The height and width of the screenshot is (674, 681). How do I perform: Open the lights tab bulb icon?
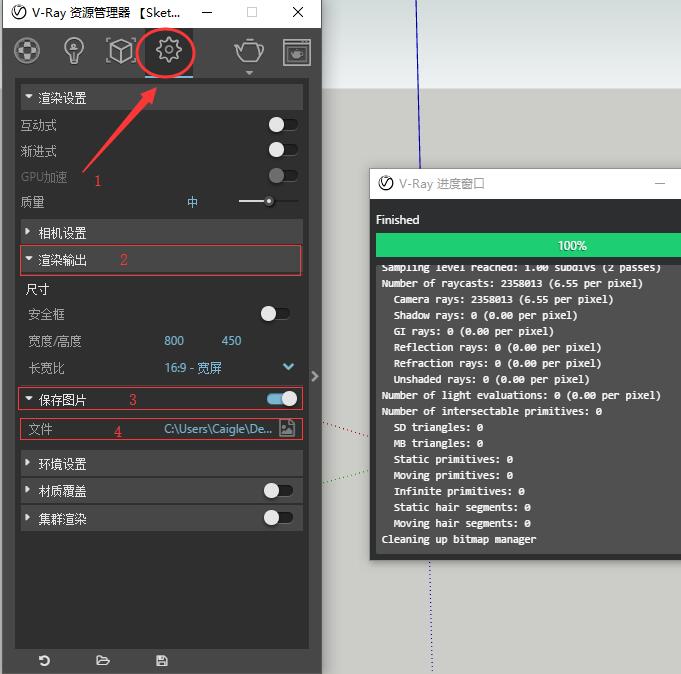pyautogui.click(x=73, y=51)
